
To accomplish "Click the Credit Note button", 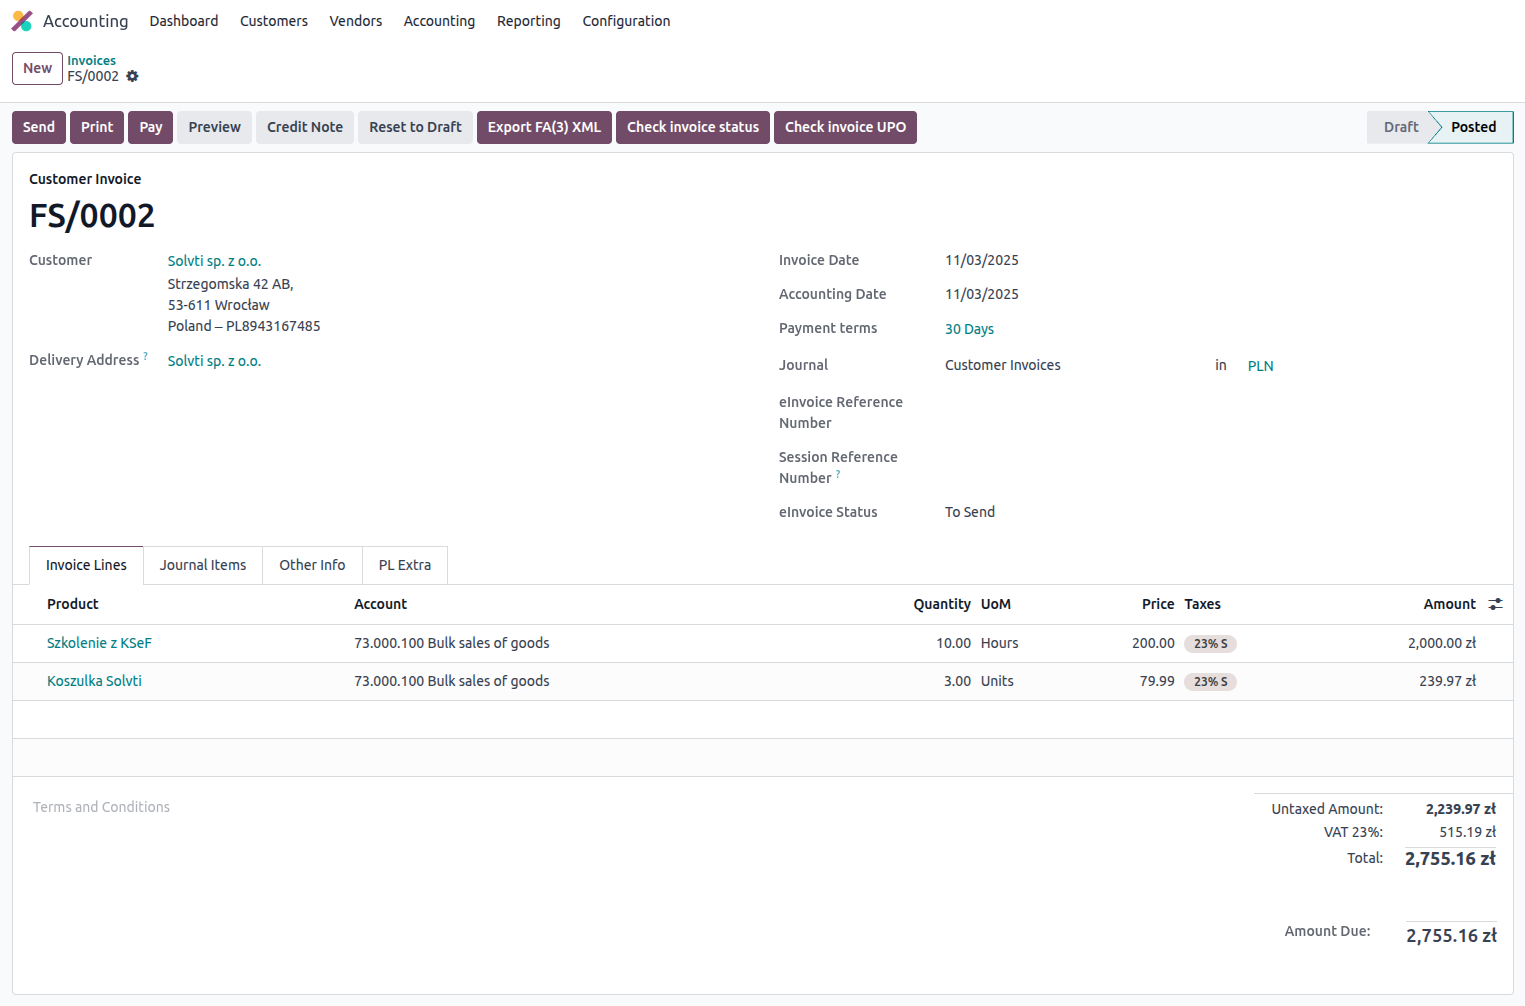I will [x=305, y=127].
